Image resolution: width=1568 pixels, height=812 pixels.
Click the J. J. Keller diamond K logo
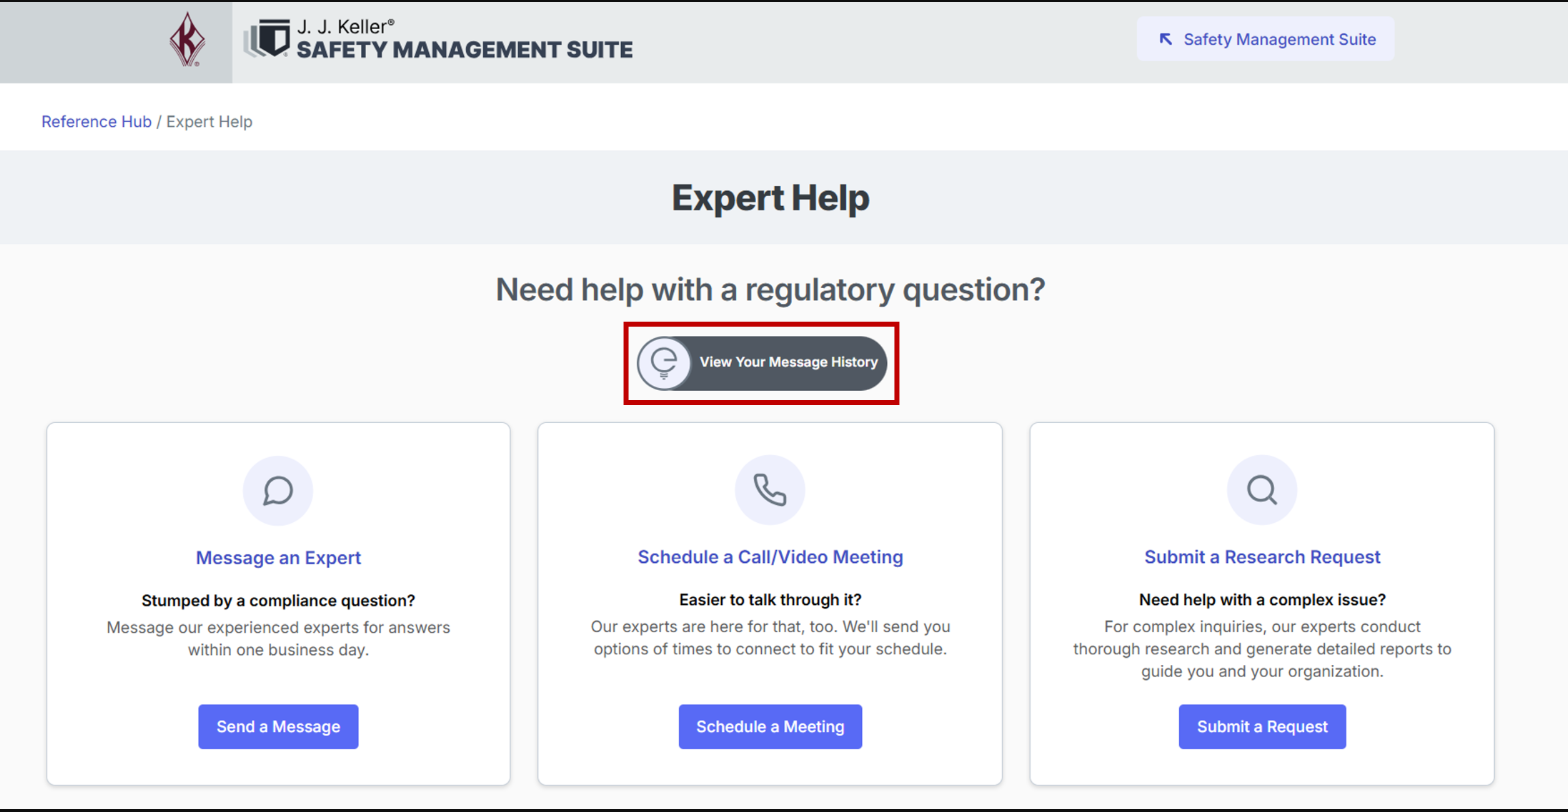click(x=184, y=41)
